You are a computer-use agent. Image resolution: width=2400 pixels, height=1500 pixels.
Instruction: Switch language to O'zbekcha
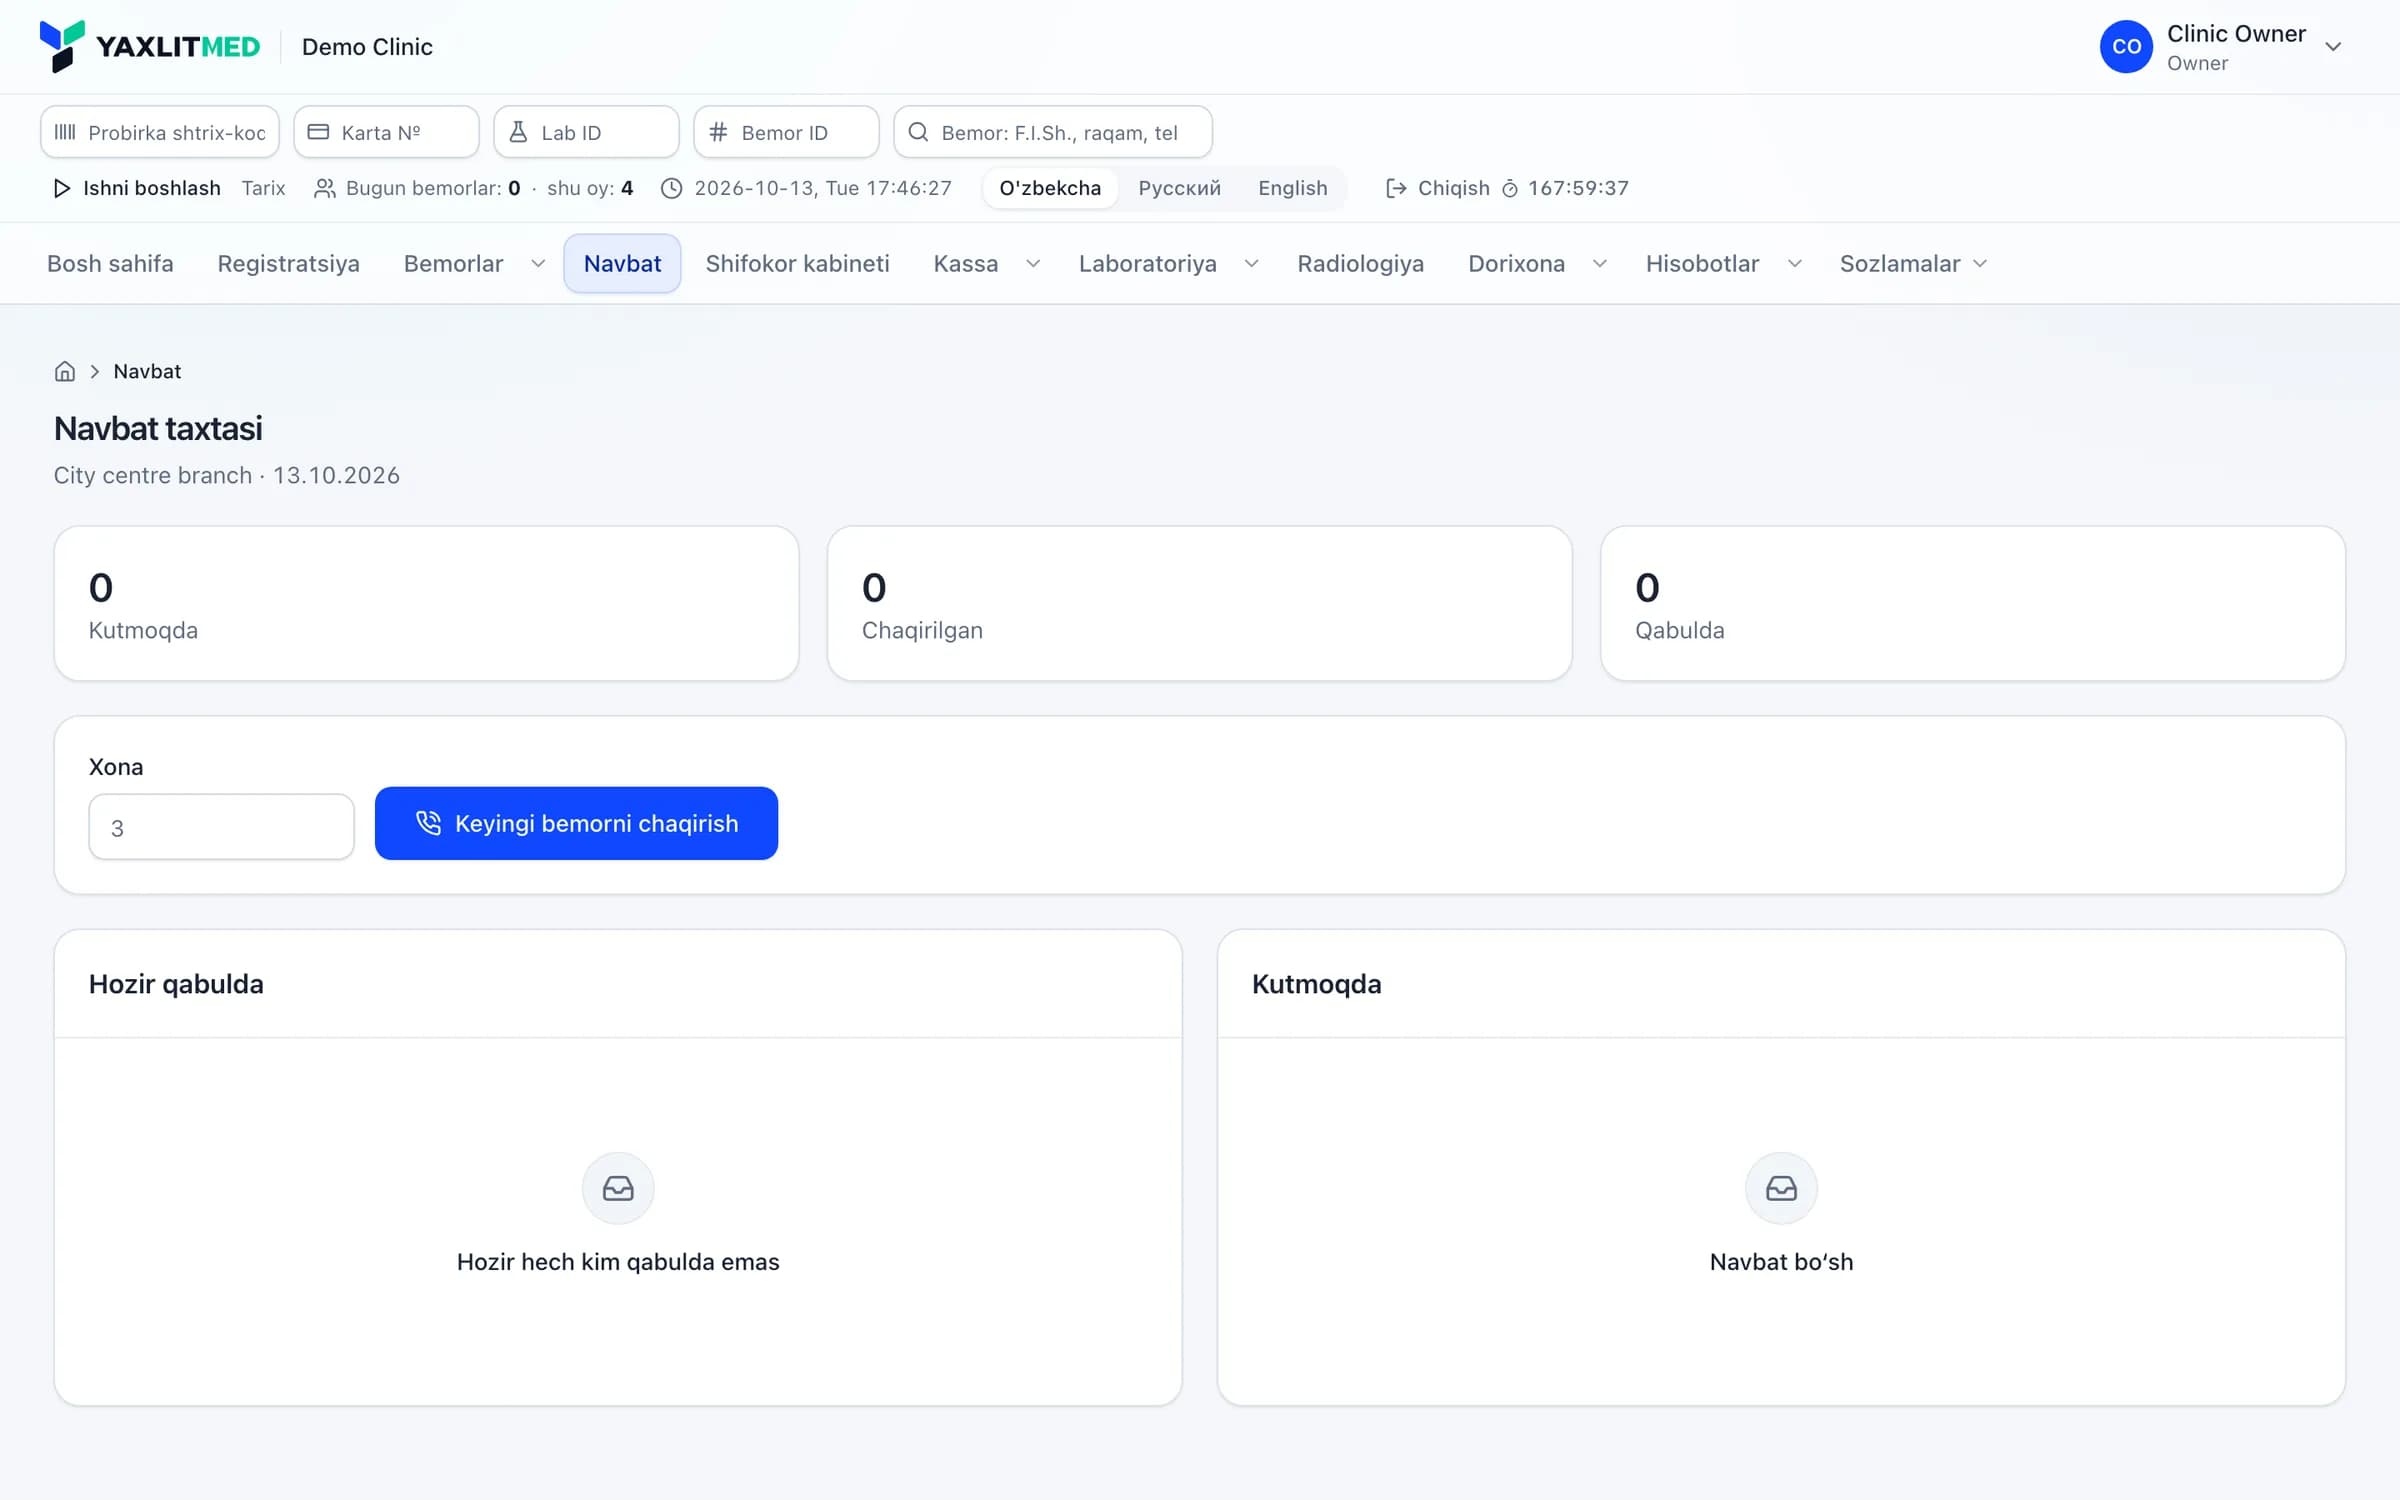click(x=1050, y=188)
